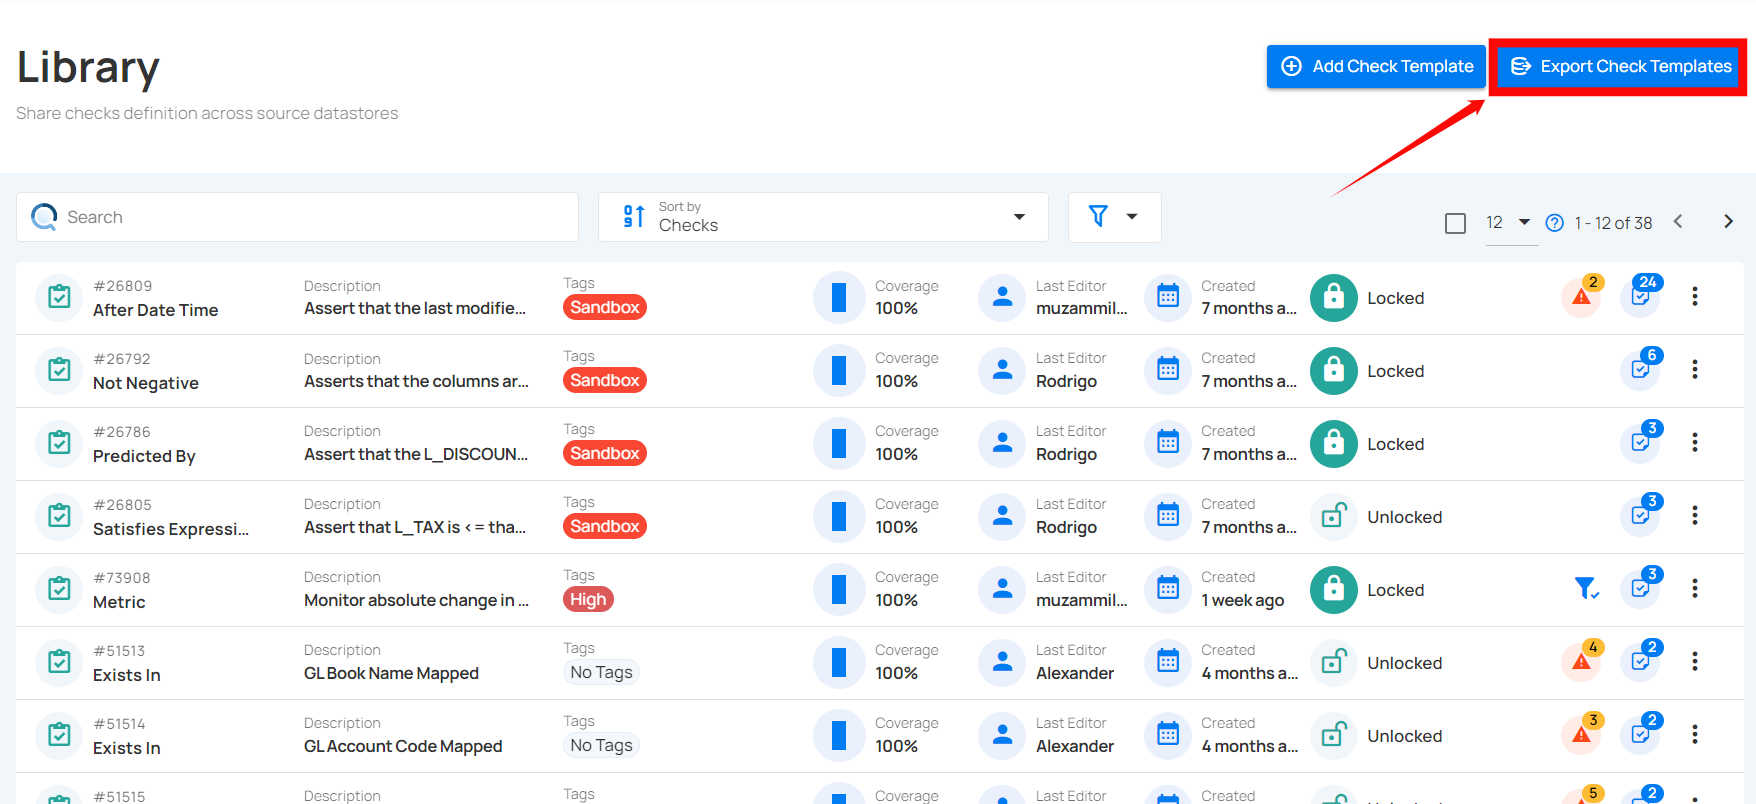Click Last Editor avatar on Not Negative row
Image resolution: width=1756 pixels, height=804 pixels.
point(1002,370)
